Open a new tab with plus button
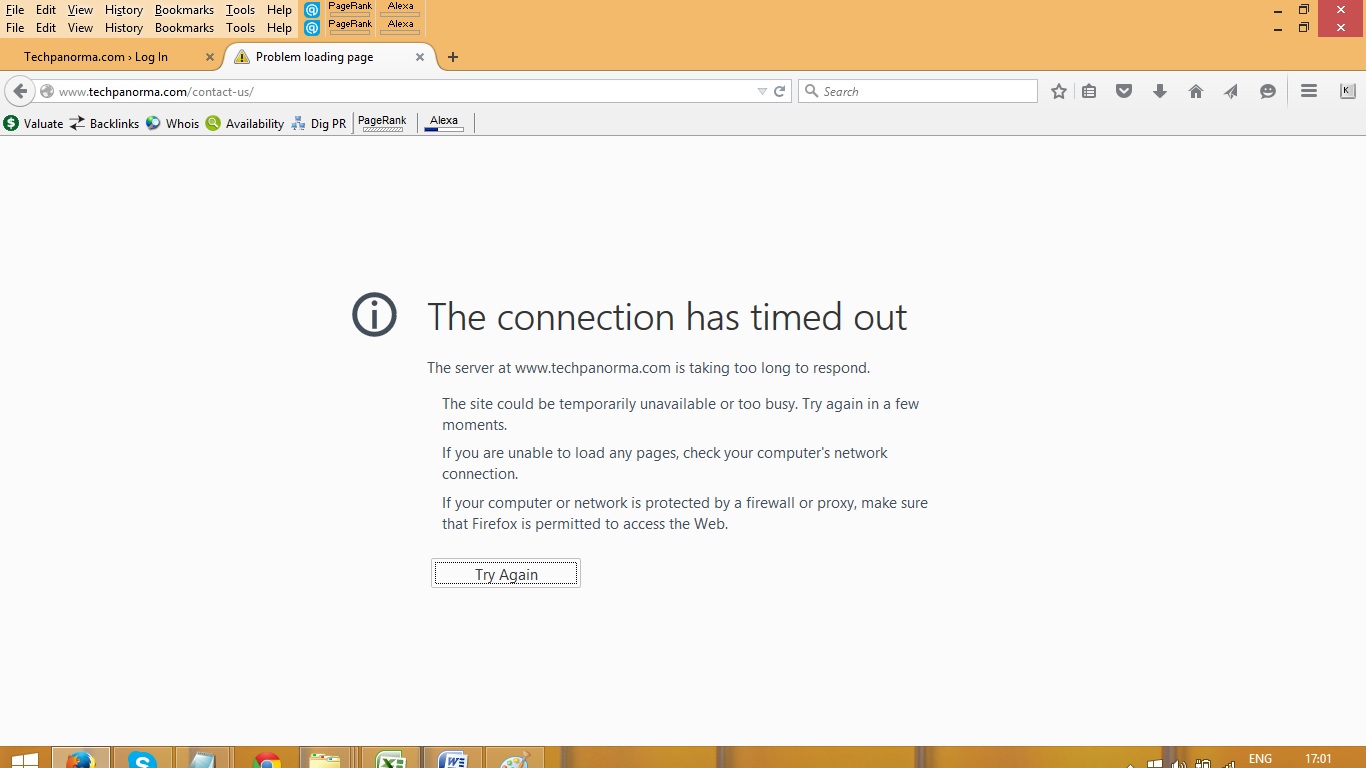This screenshot has height=768, width=1366. [x=453, y=57]
